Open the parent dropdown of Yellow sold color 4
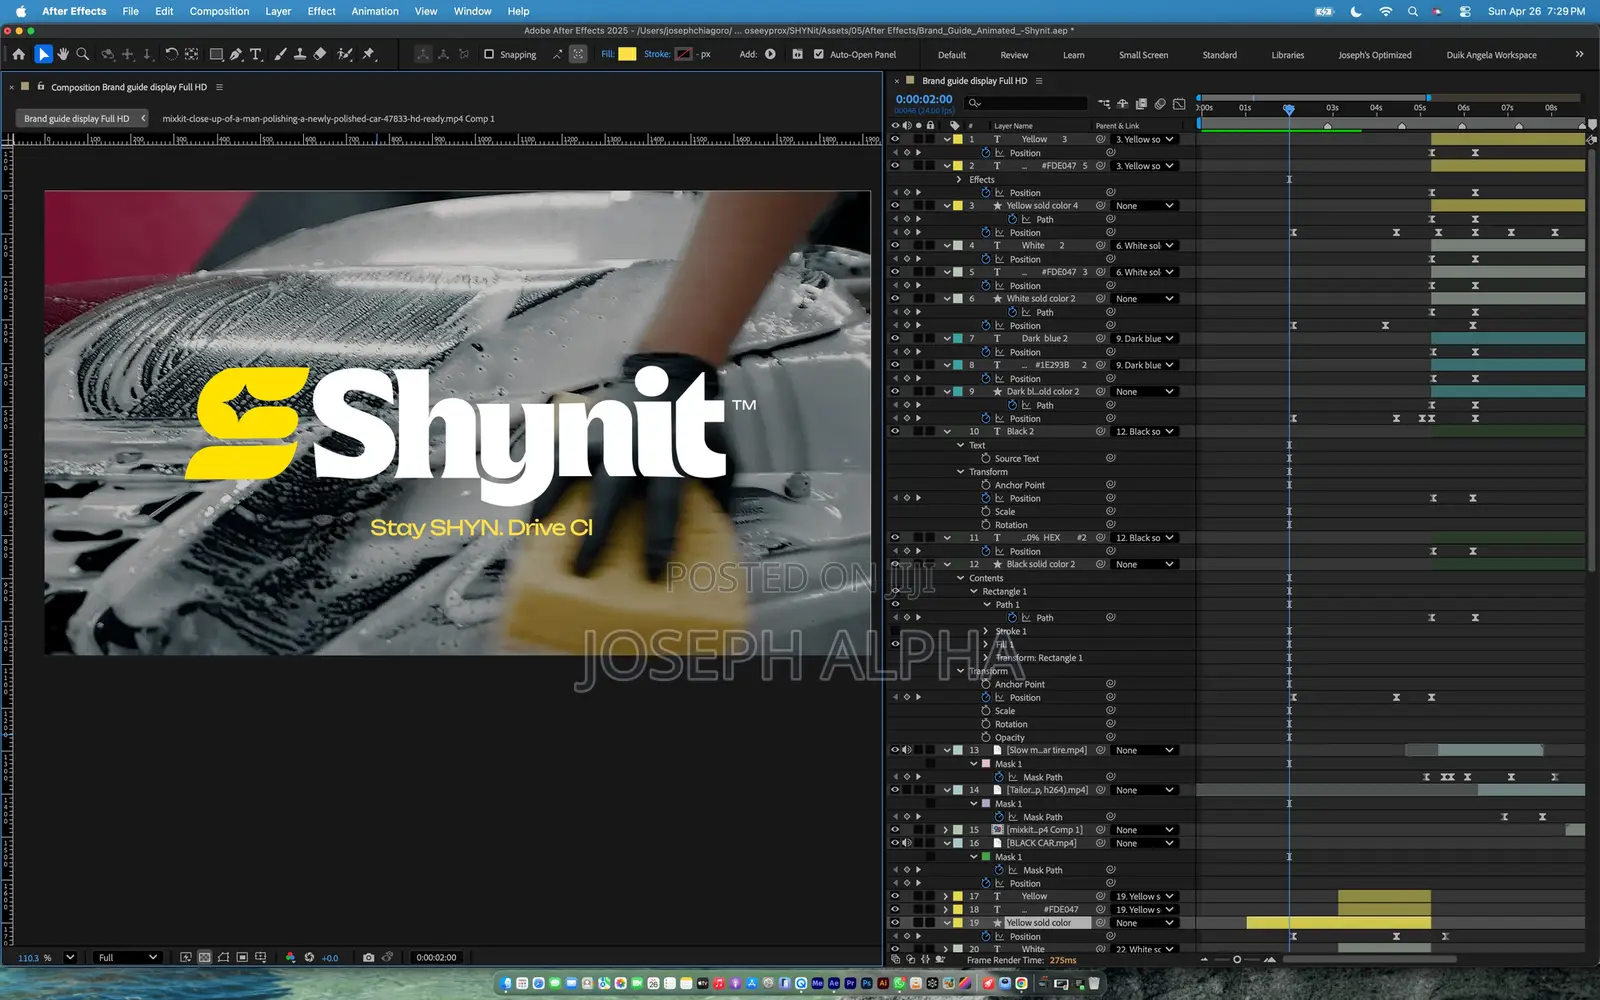This screenshot has height=1000, width=1600. pyautogui.click(x=1145, y=205)
